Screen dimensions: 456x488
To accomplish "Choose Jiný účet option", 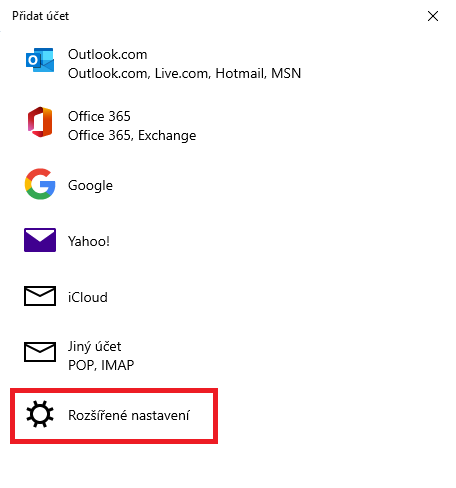I will coord(94,347).
